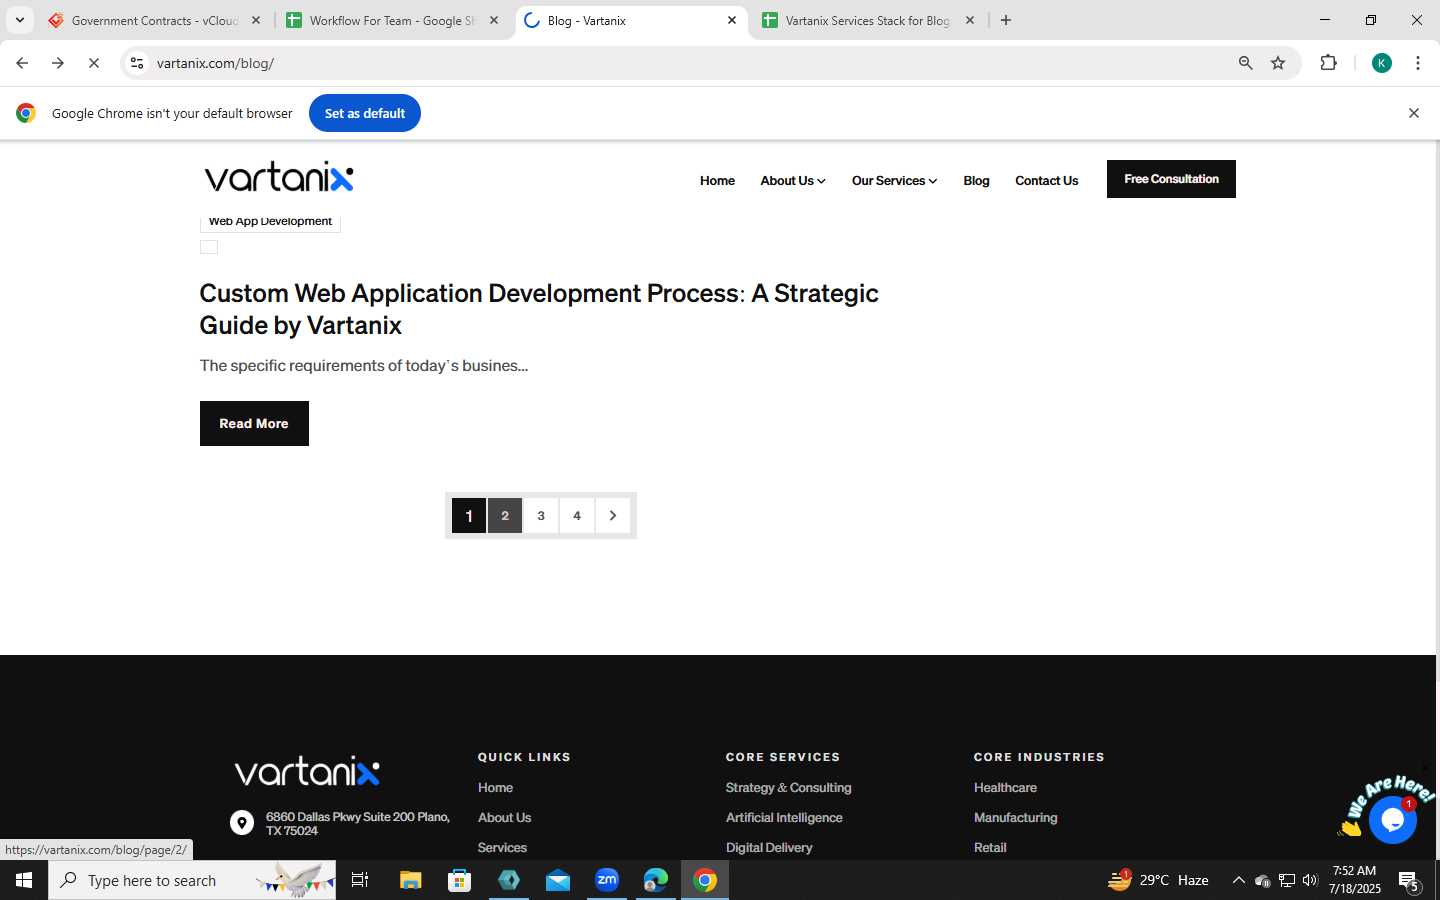Close the Government Contracts tab
1440x900 pixels.
[x=256, y=20]
